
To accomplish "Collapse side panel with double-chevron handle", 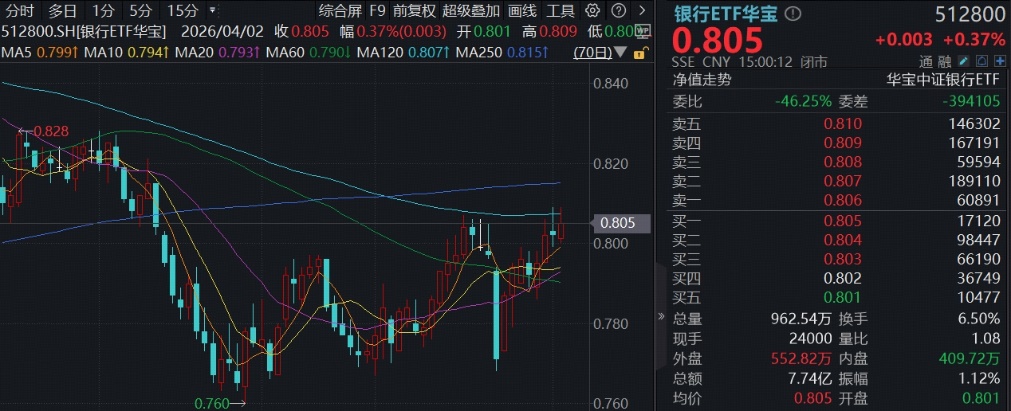I will [x=658, y=316].
